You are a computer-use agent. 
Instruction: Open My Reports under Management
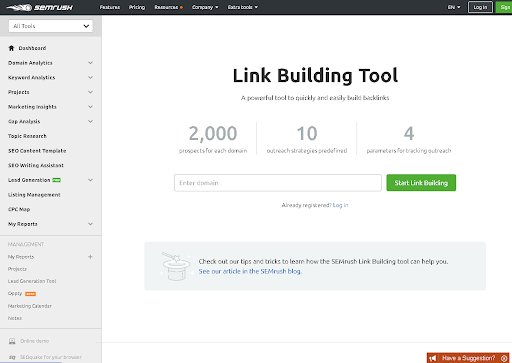[21, 257]
